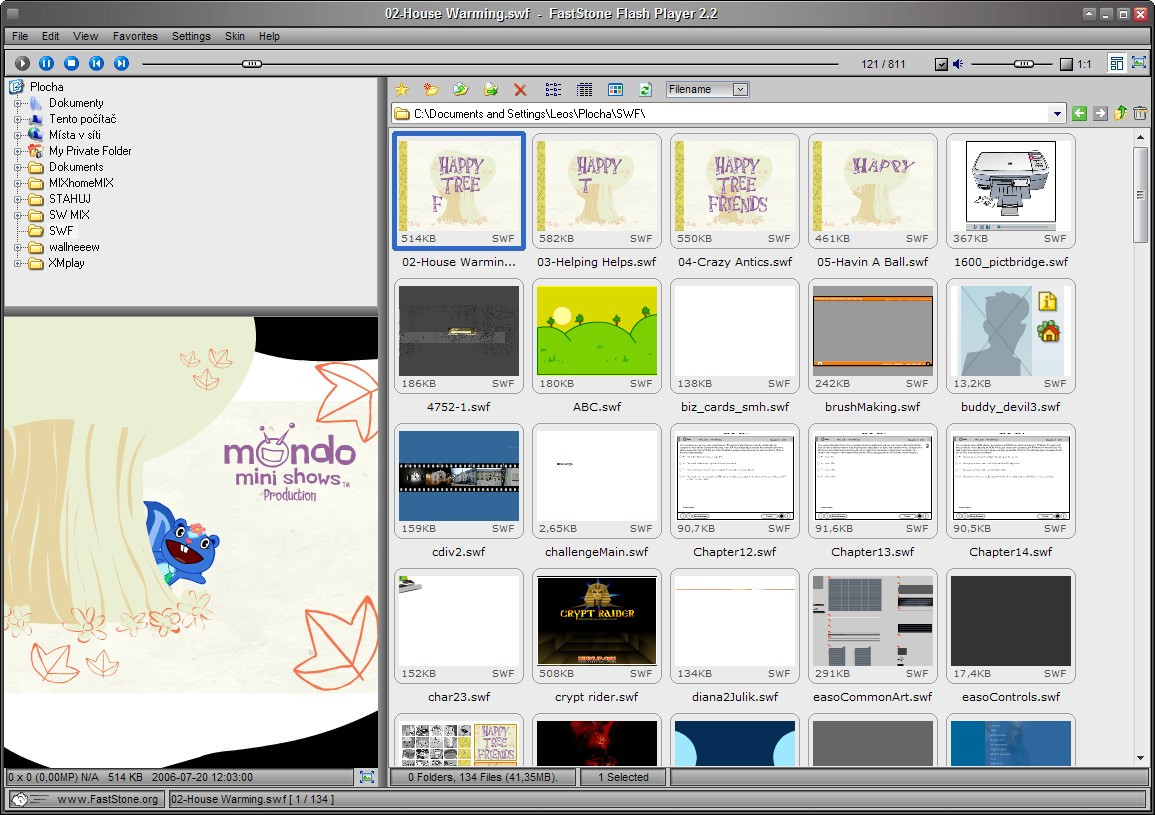Click the scroll down arrow of thumbnails
1155x815 pixels.
tap(1140, 758)
